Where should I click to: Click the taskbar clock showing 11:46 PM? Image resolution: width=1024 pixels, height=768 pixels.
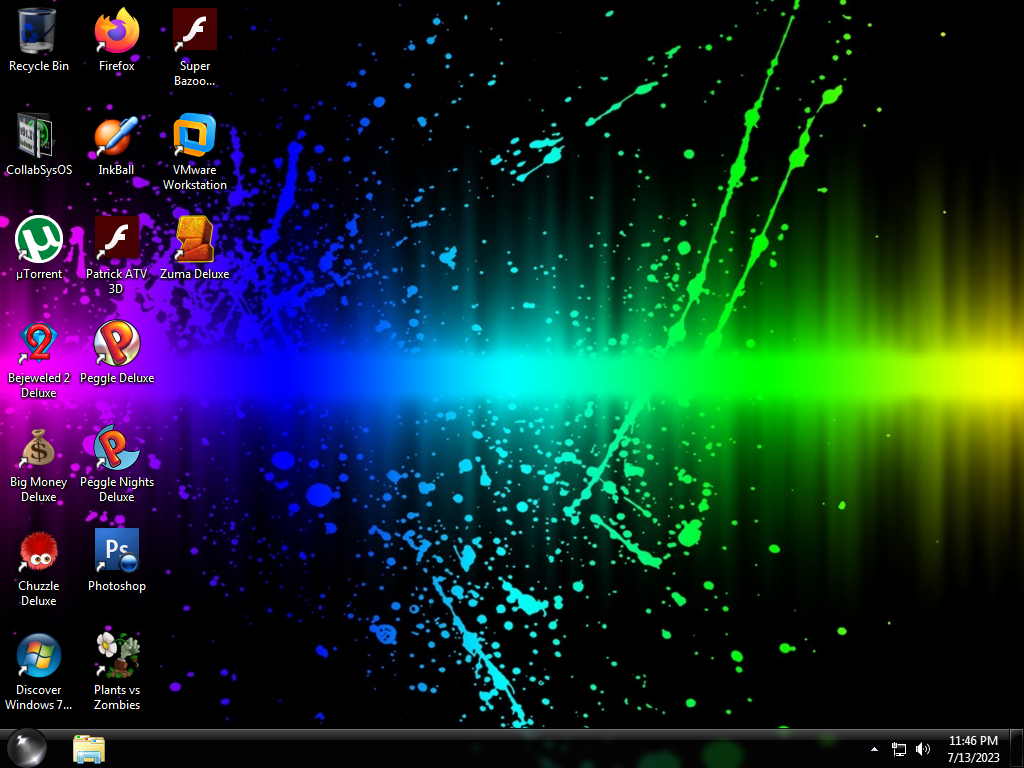tap(973, 749)
